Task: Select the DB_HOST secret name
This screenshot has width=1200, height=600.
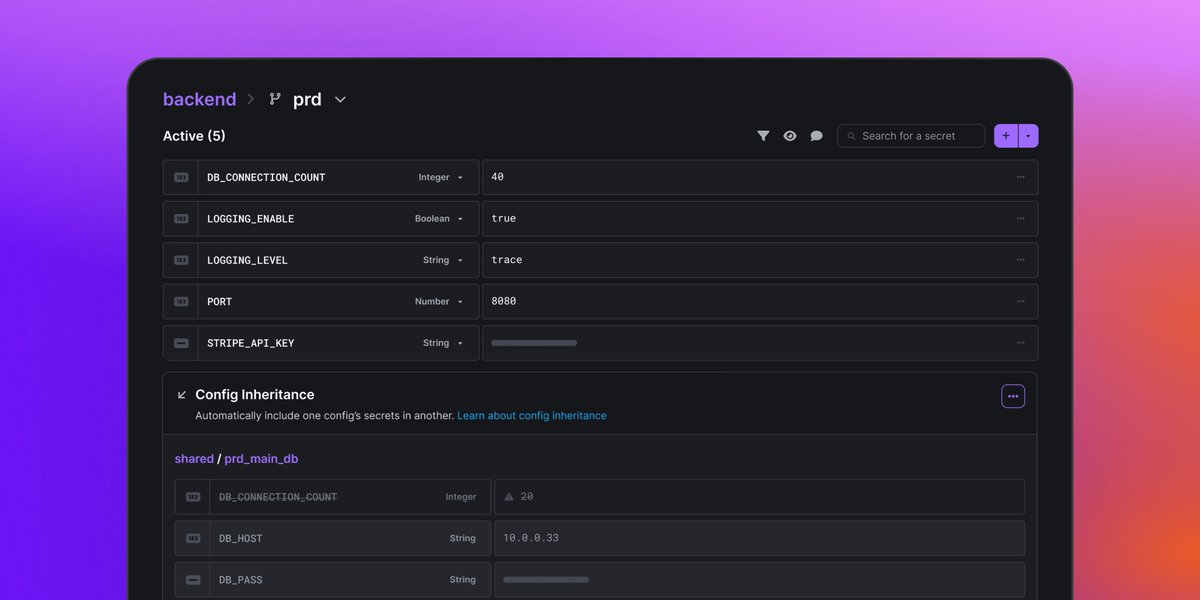Action: click(x=241, y=538)
